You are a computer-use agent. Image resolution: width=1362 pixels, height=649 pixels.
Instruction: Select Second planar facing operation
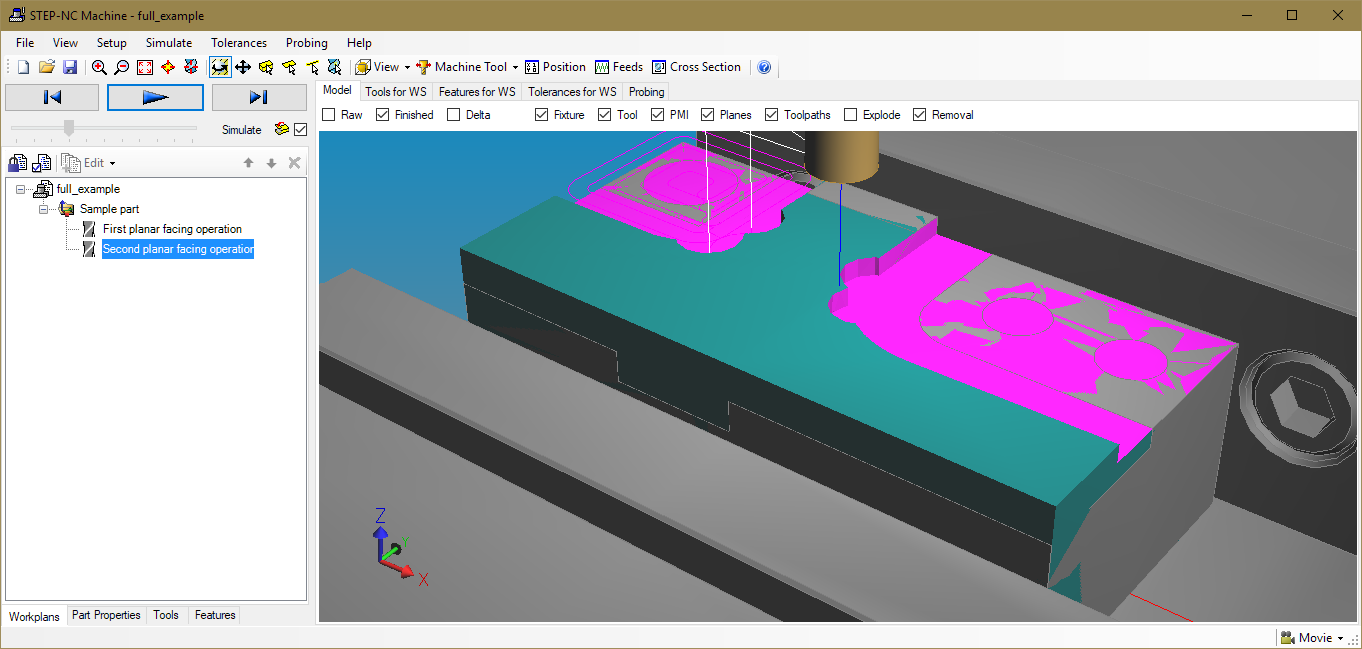[x=178, y=249]
